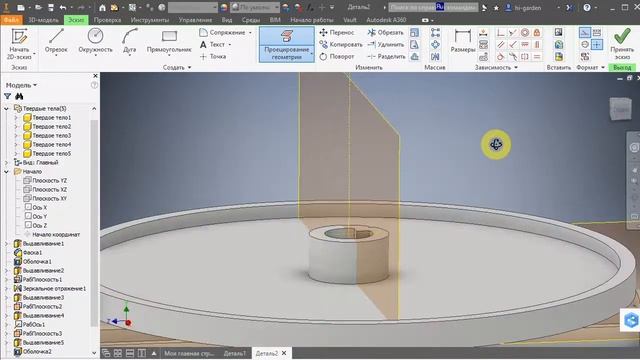The image size is (640, 360).
Task: Apply the concentric constraint icon
Action: tap(525, 32)
